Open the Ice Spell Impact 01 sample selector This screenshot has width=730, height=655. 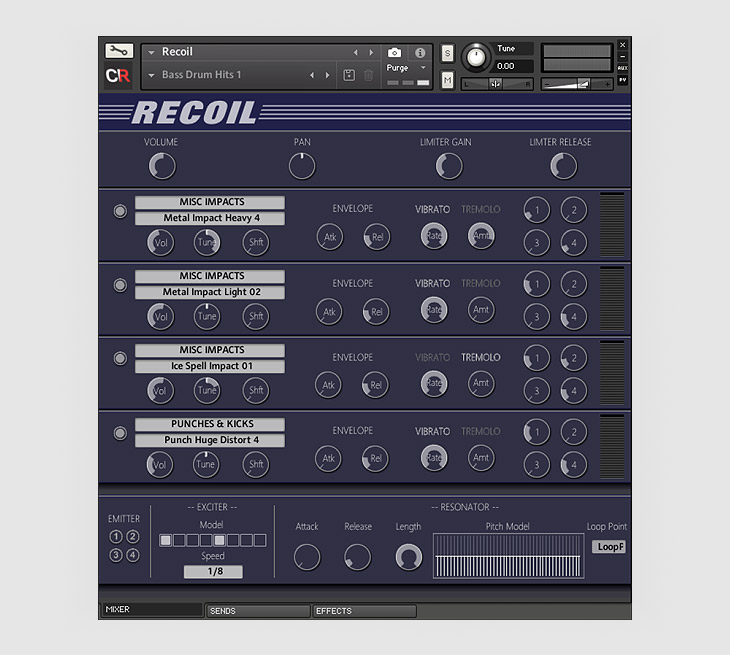point(210,366)
